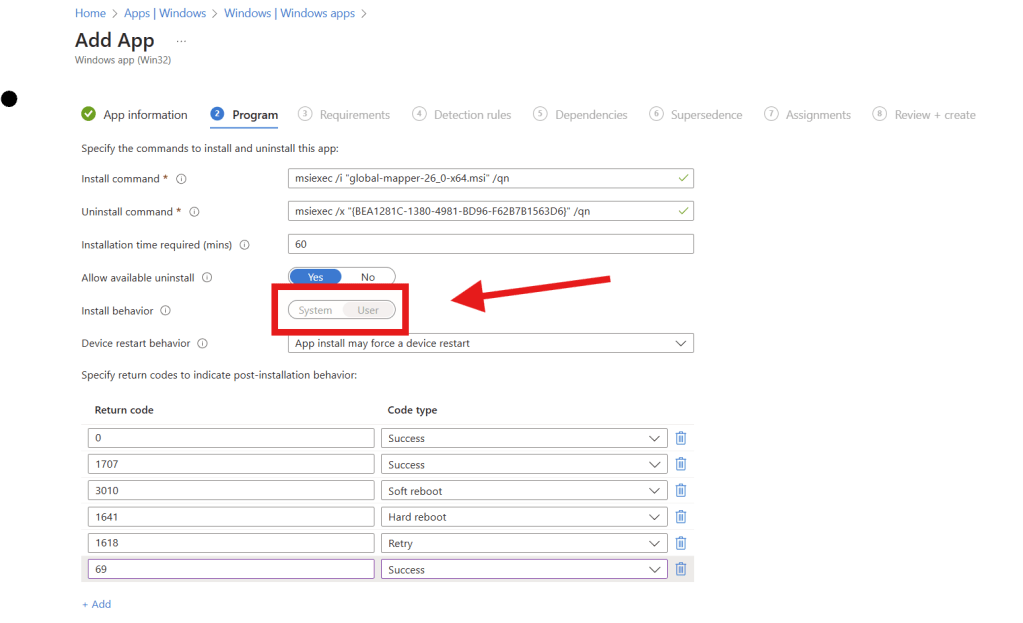Expand Device restart behavior dropdown
The height and width of the screenshot is (623, 1023).
490,343
